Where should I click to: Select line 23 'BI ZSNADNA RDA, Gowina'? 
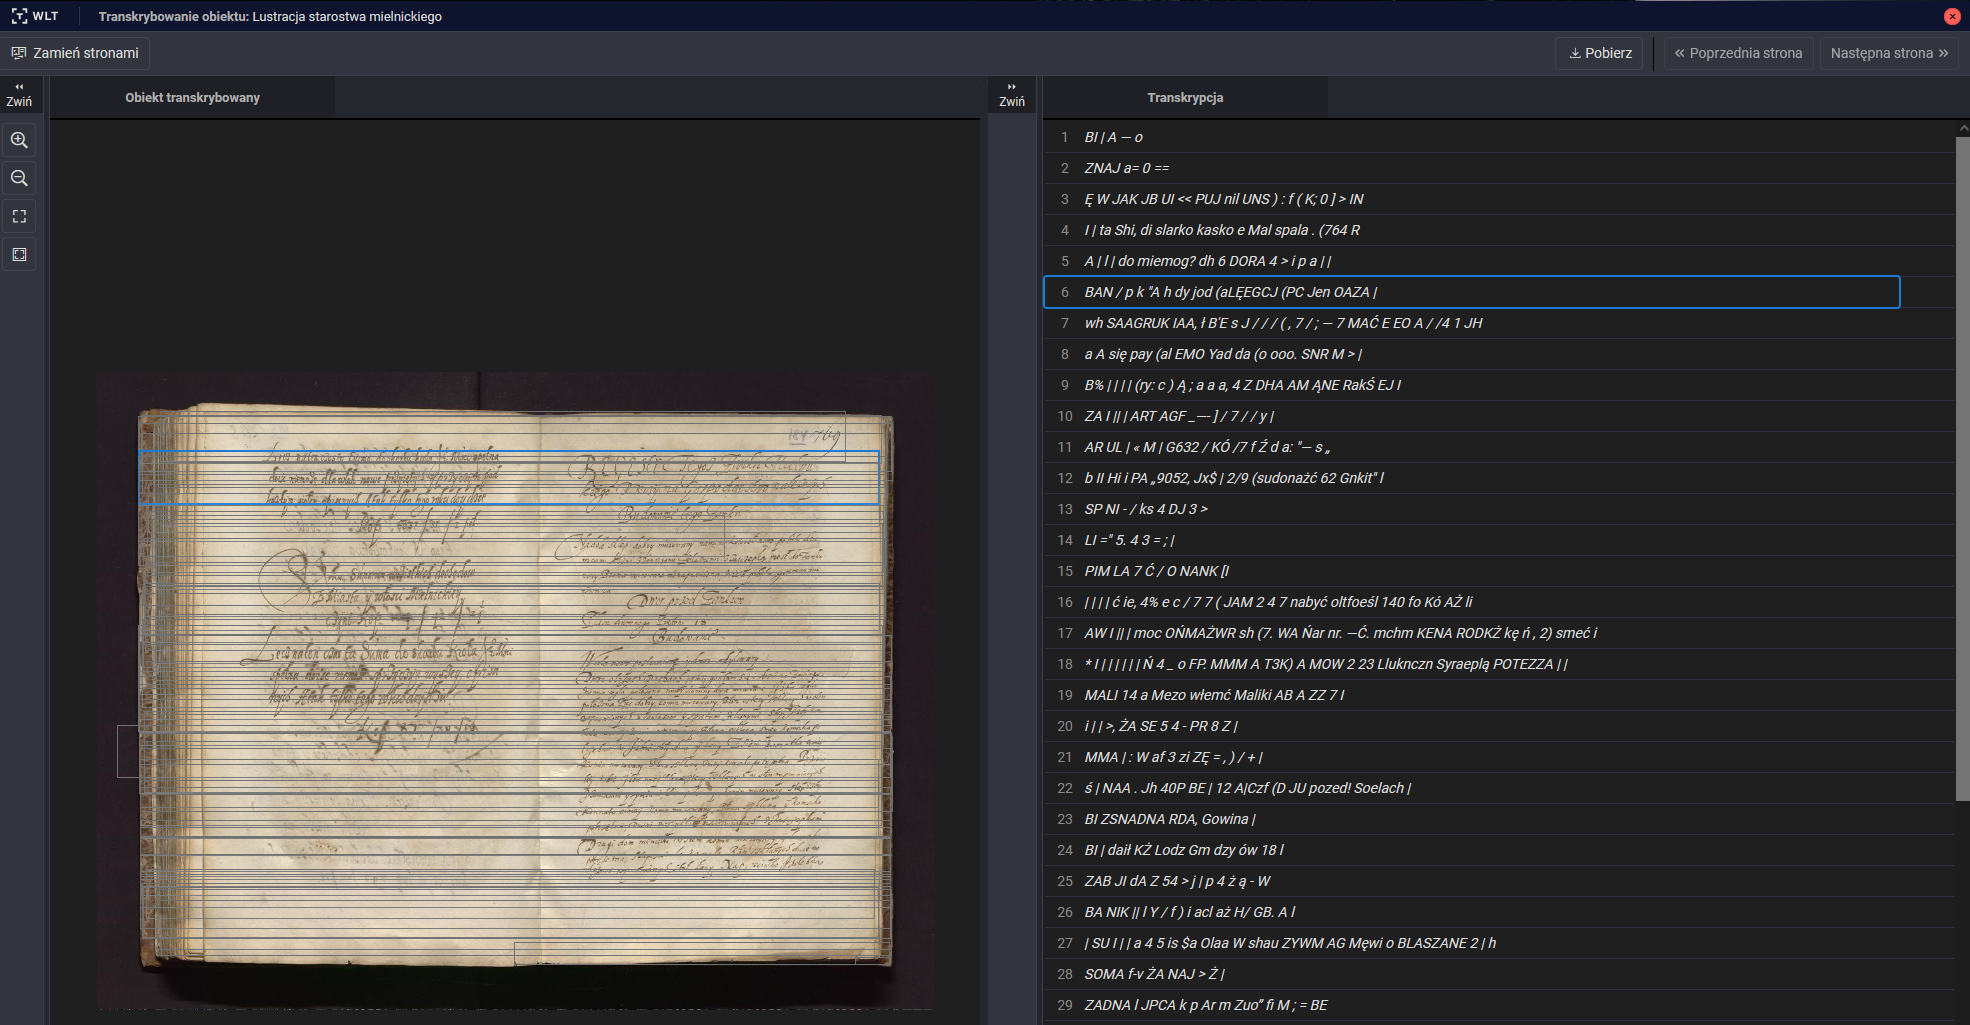coord(1498,819)
